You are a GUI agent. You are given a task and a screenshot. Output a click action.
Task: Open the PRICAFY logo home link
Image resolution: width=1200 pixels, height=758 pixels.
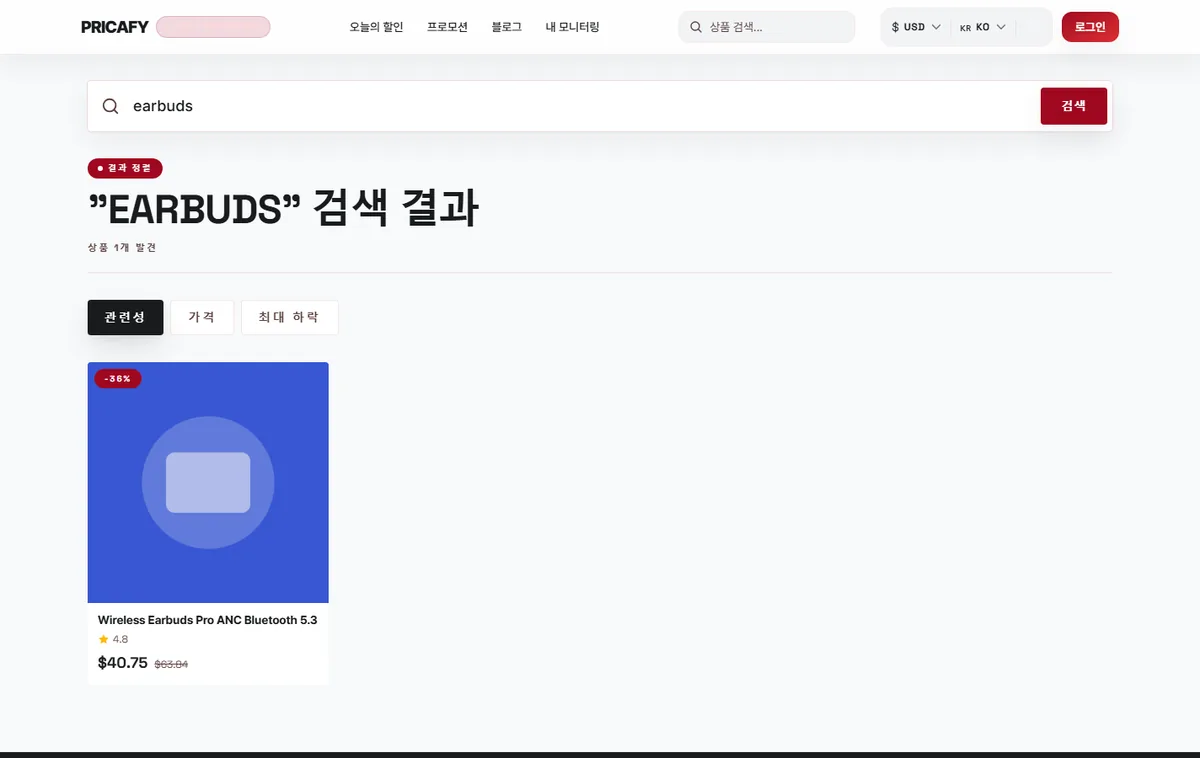[114, 27]
